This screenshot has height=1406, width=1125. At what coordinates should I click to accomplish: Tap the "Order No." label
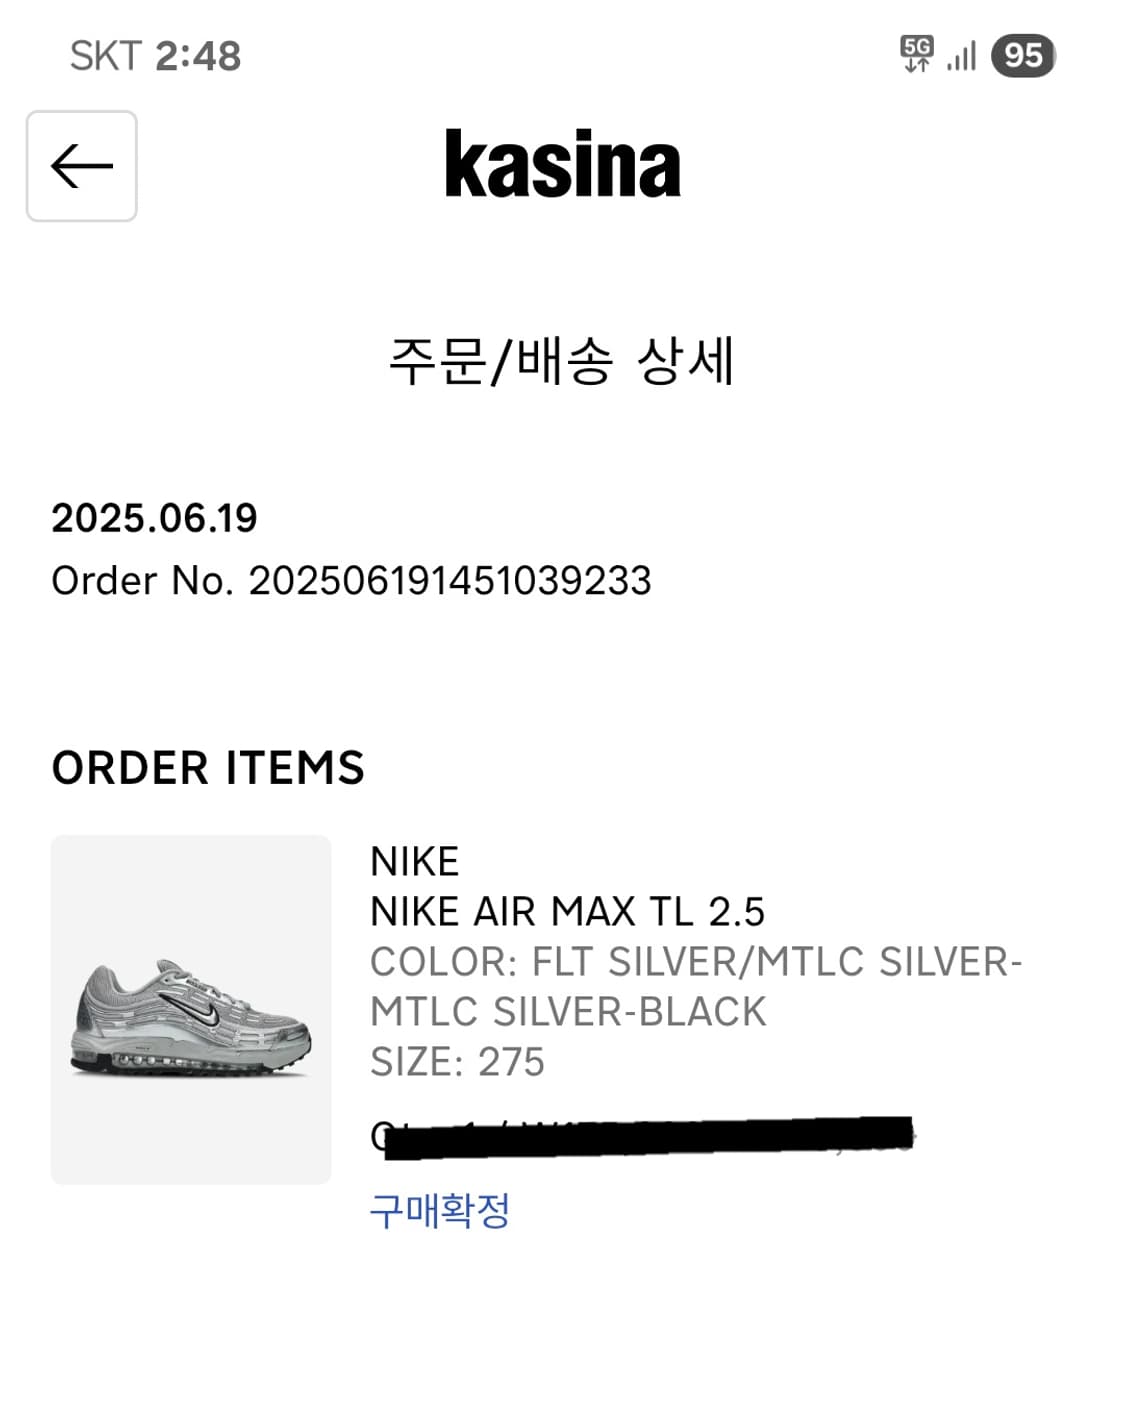(x=142, y=580)
